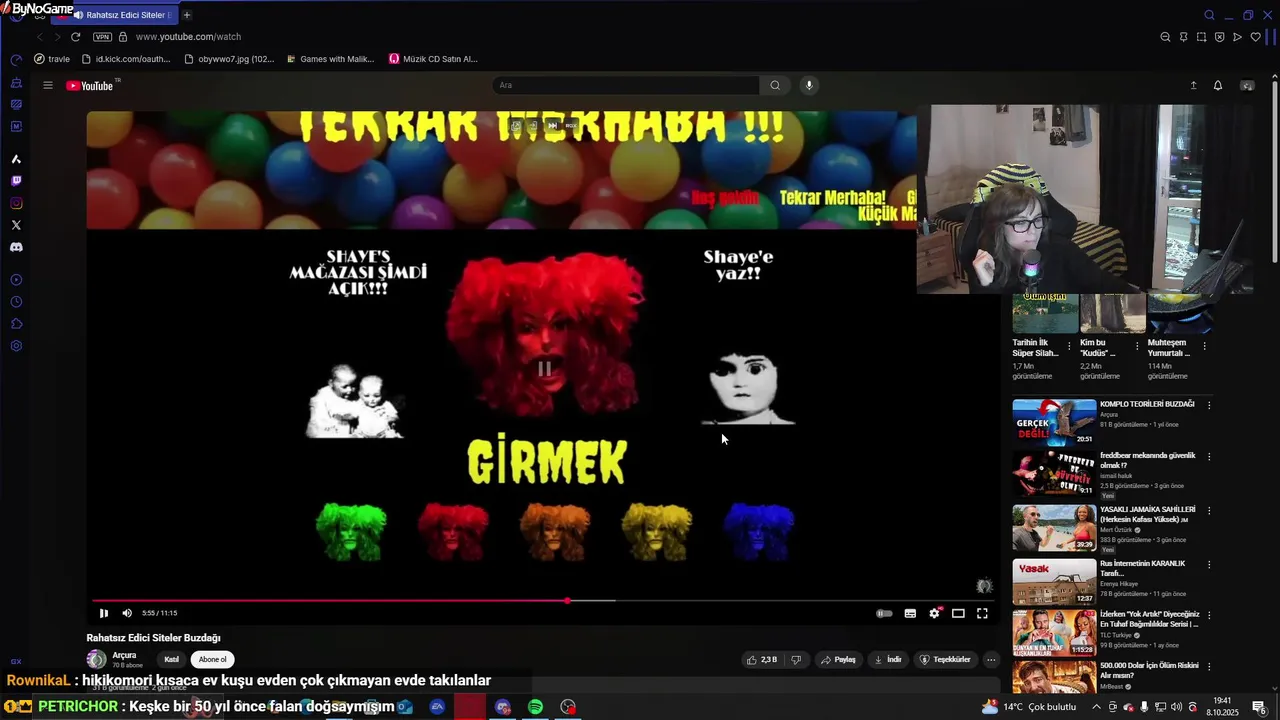Open options for freddbear mekanında video

[1209, 457]
